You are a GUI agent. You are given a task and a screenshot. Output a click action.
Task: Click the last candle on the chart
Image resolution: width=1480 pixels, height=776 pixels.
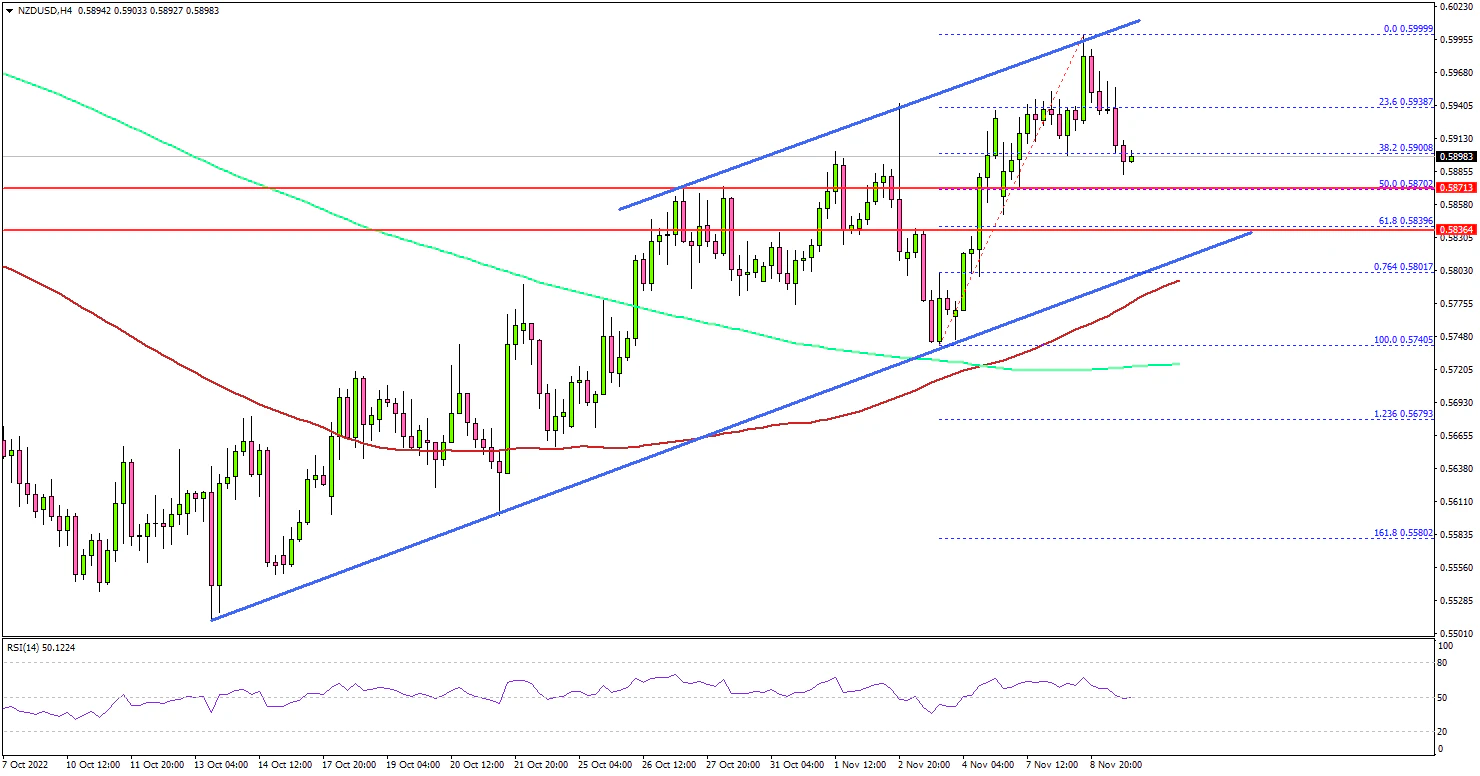click(1131, 157)
